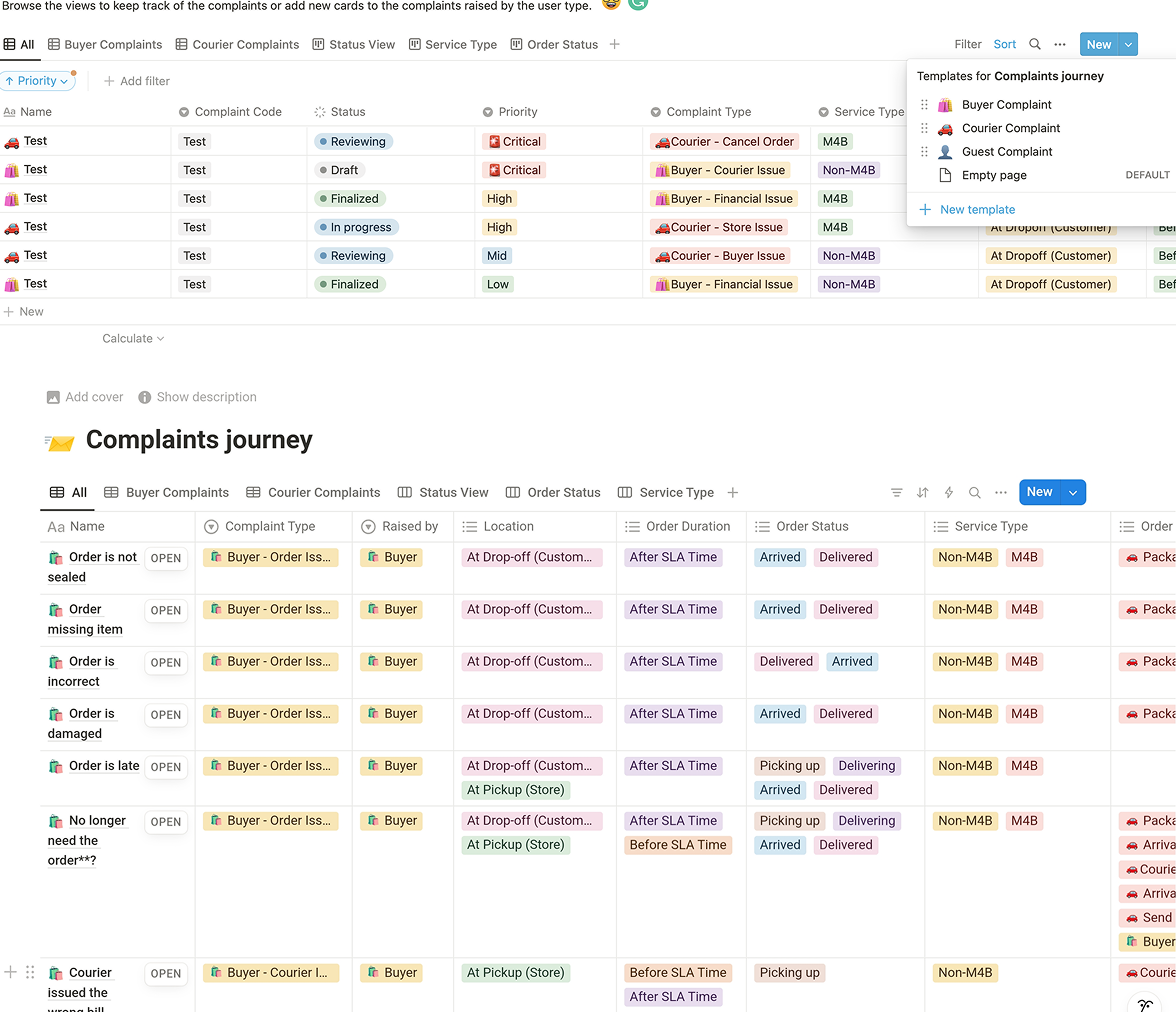
Task: Open the magnifier search in Complaints journey toolbar
Action: point(974,492)
